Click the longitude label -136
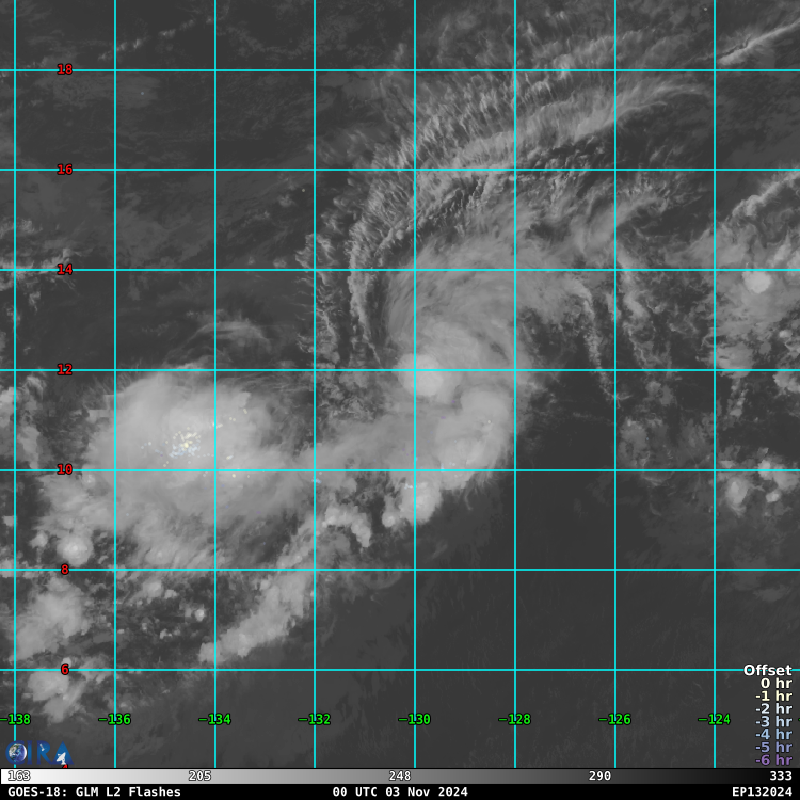 point(115,719)
